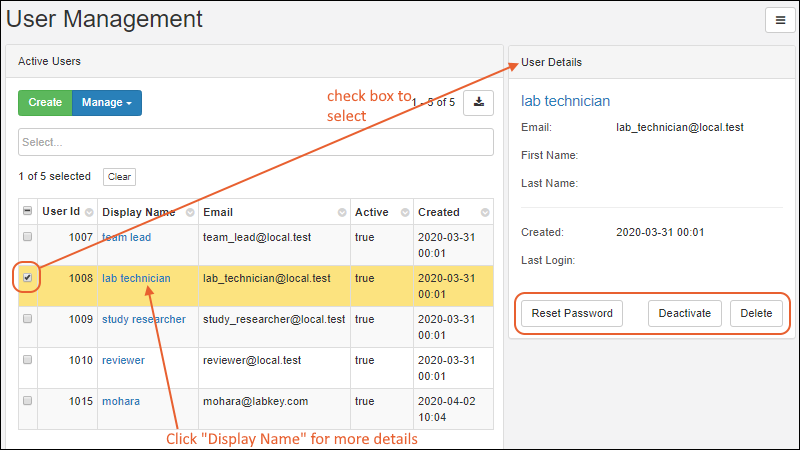The height and width of the screenshot is (450, 800).
Task: Open User Id column sort menu
Action: [x=89, y=213]
